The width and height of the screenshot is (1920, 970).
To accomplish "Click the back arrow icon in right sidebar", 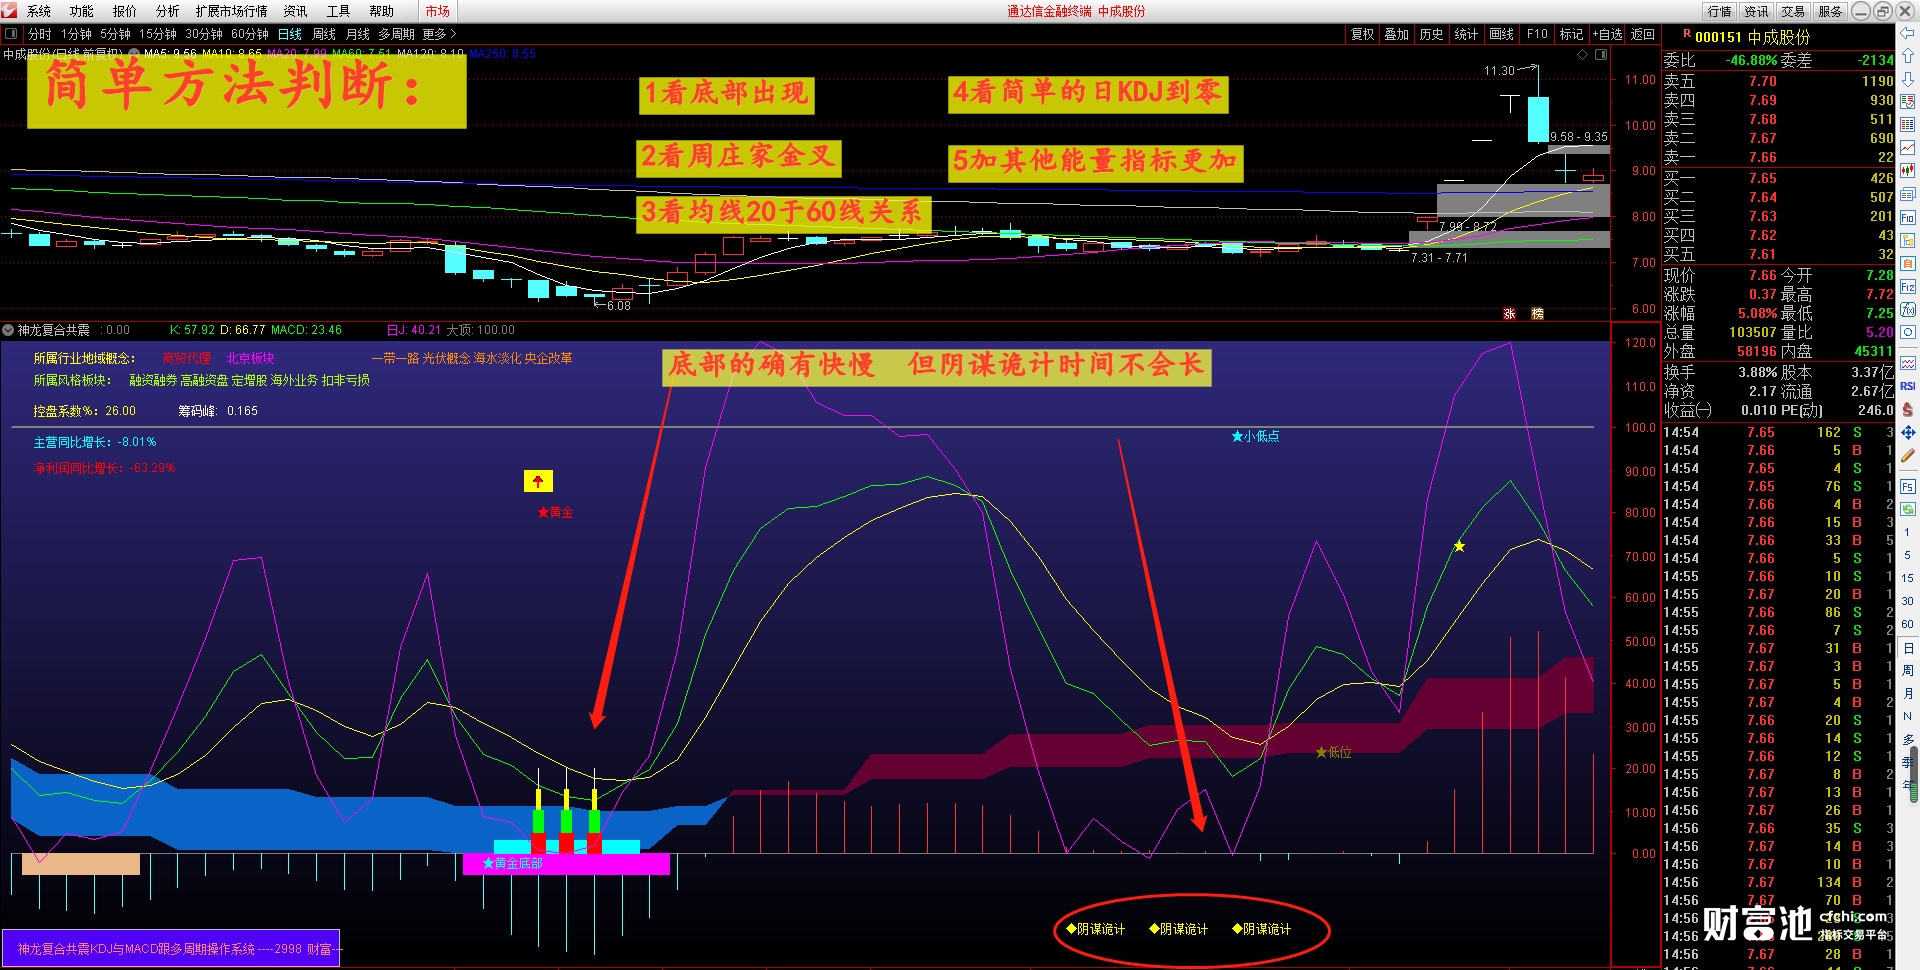I will point(1908,33).
